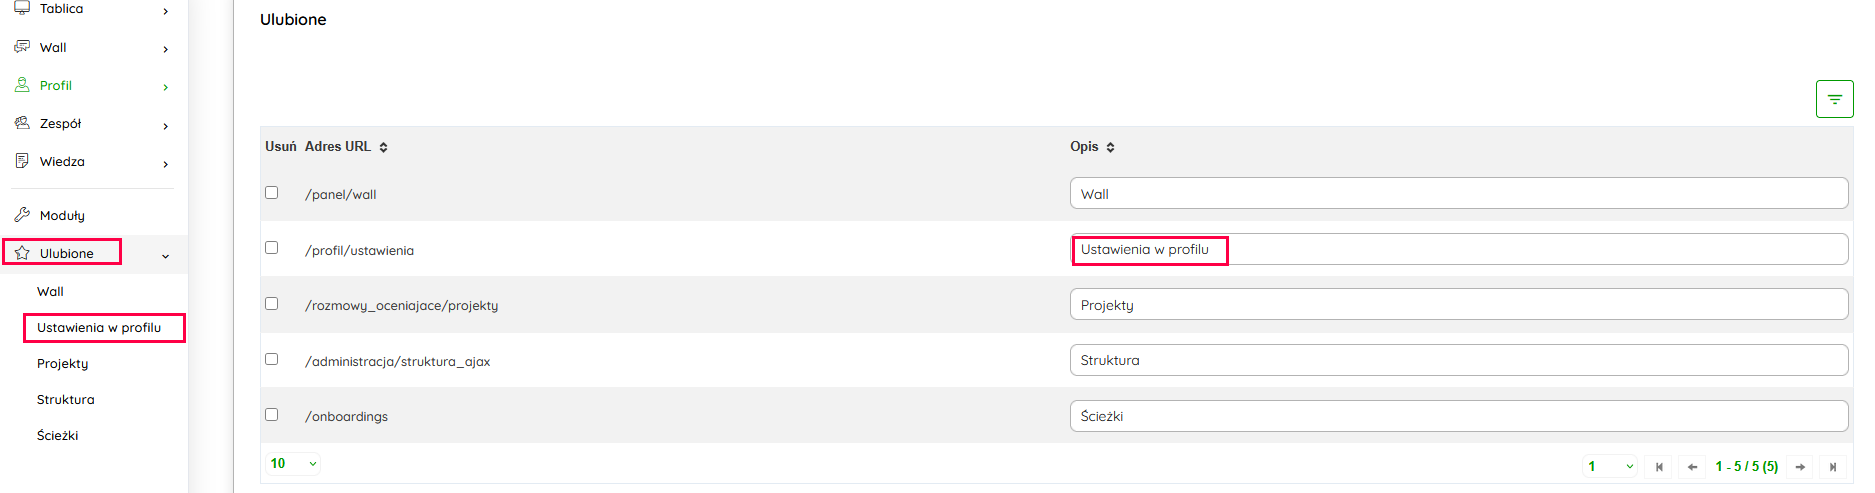Go to the next page arrow
The height and width of the screenshot is (493, 1875).
tap(1800, 467)
